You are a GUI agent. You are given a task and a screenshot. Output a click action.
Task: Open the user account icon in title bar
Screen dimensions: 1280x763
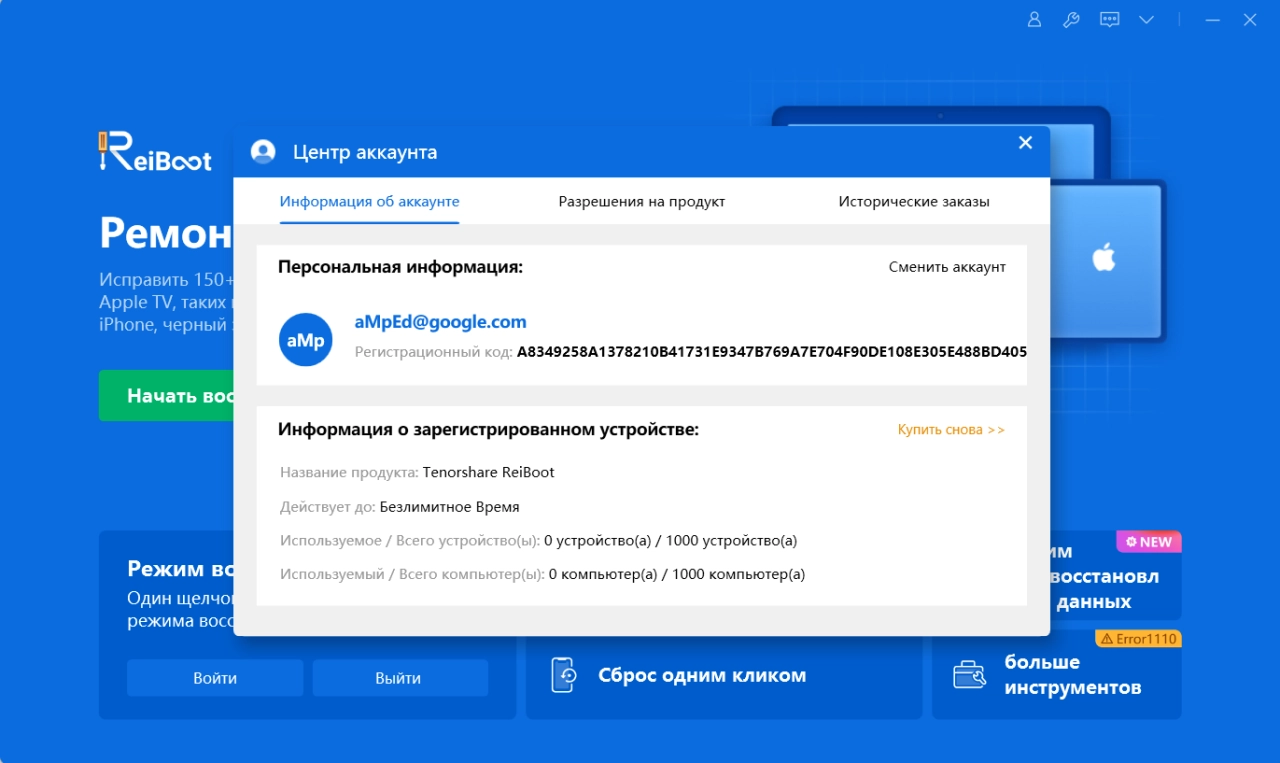pyautogui.click(x=1035, y=20)
